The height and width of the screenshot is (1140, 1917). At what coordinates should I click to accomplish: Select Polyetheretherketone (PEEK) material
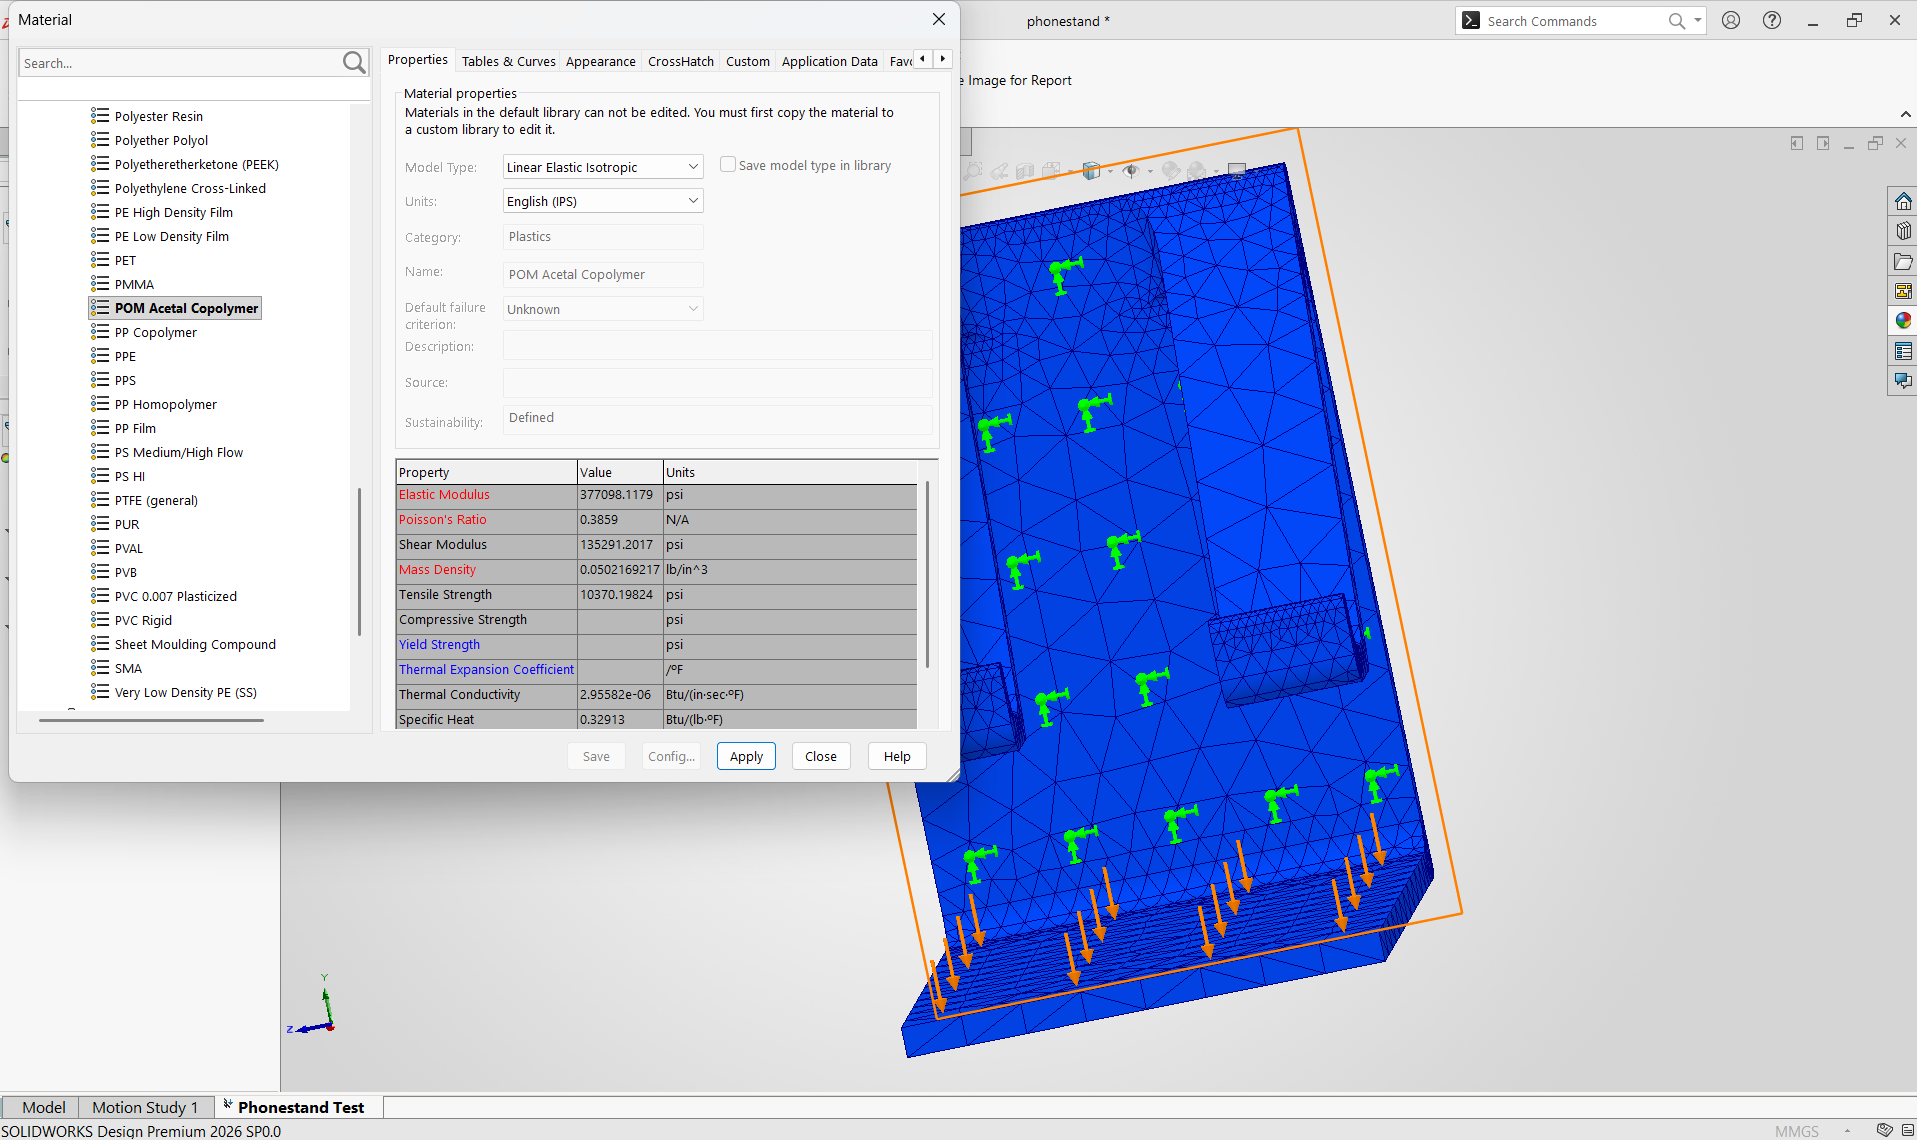pos(196,164)
